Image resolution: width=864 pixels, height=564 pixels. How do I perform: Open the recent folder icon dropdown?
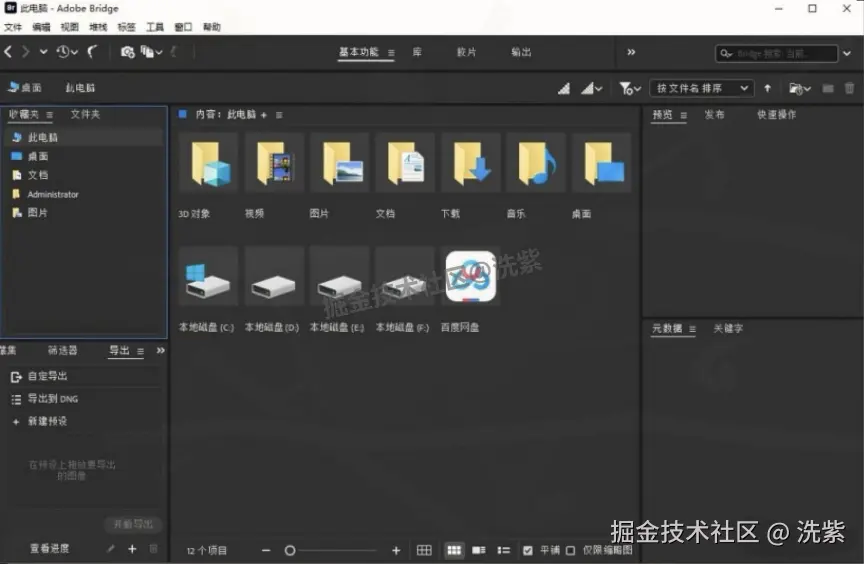800,88
